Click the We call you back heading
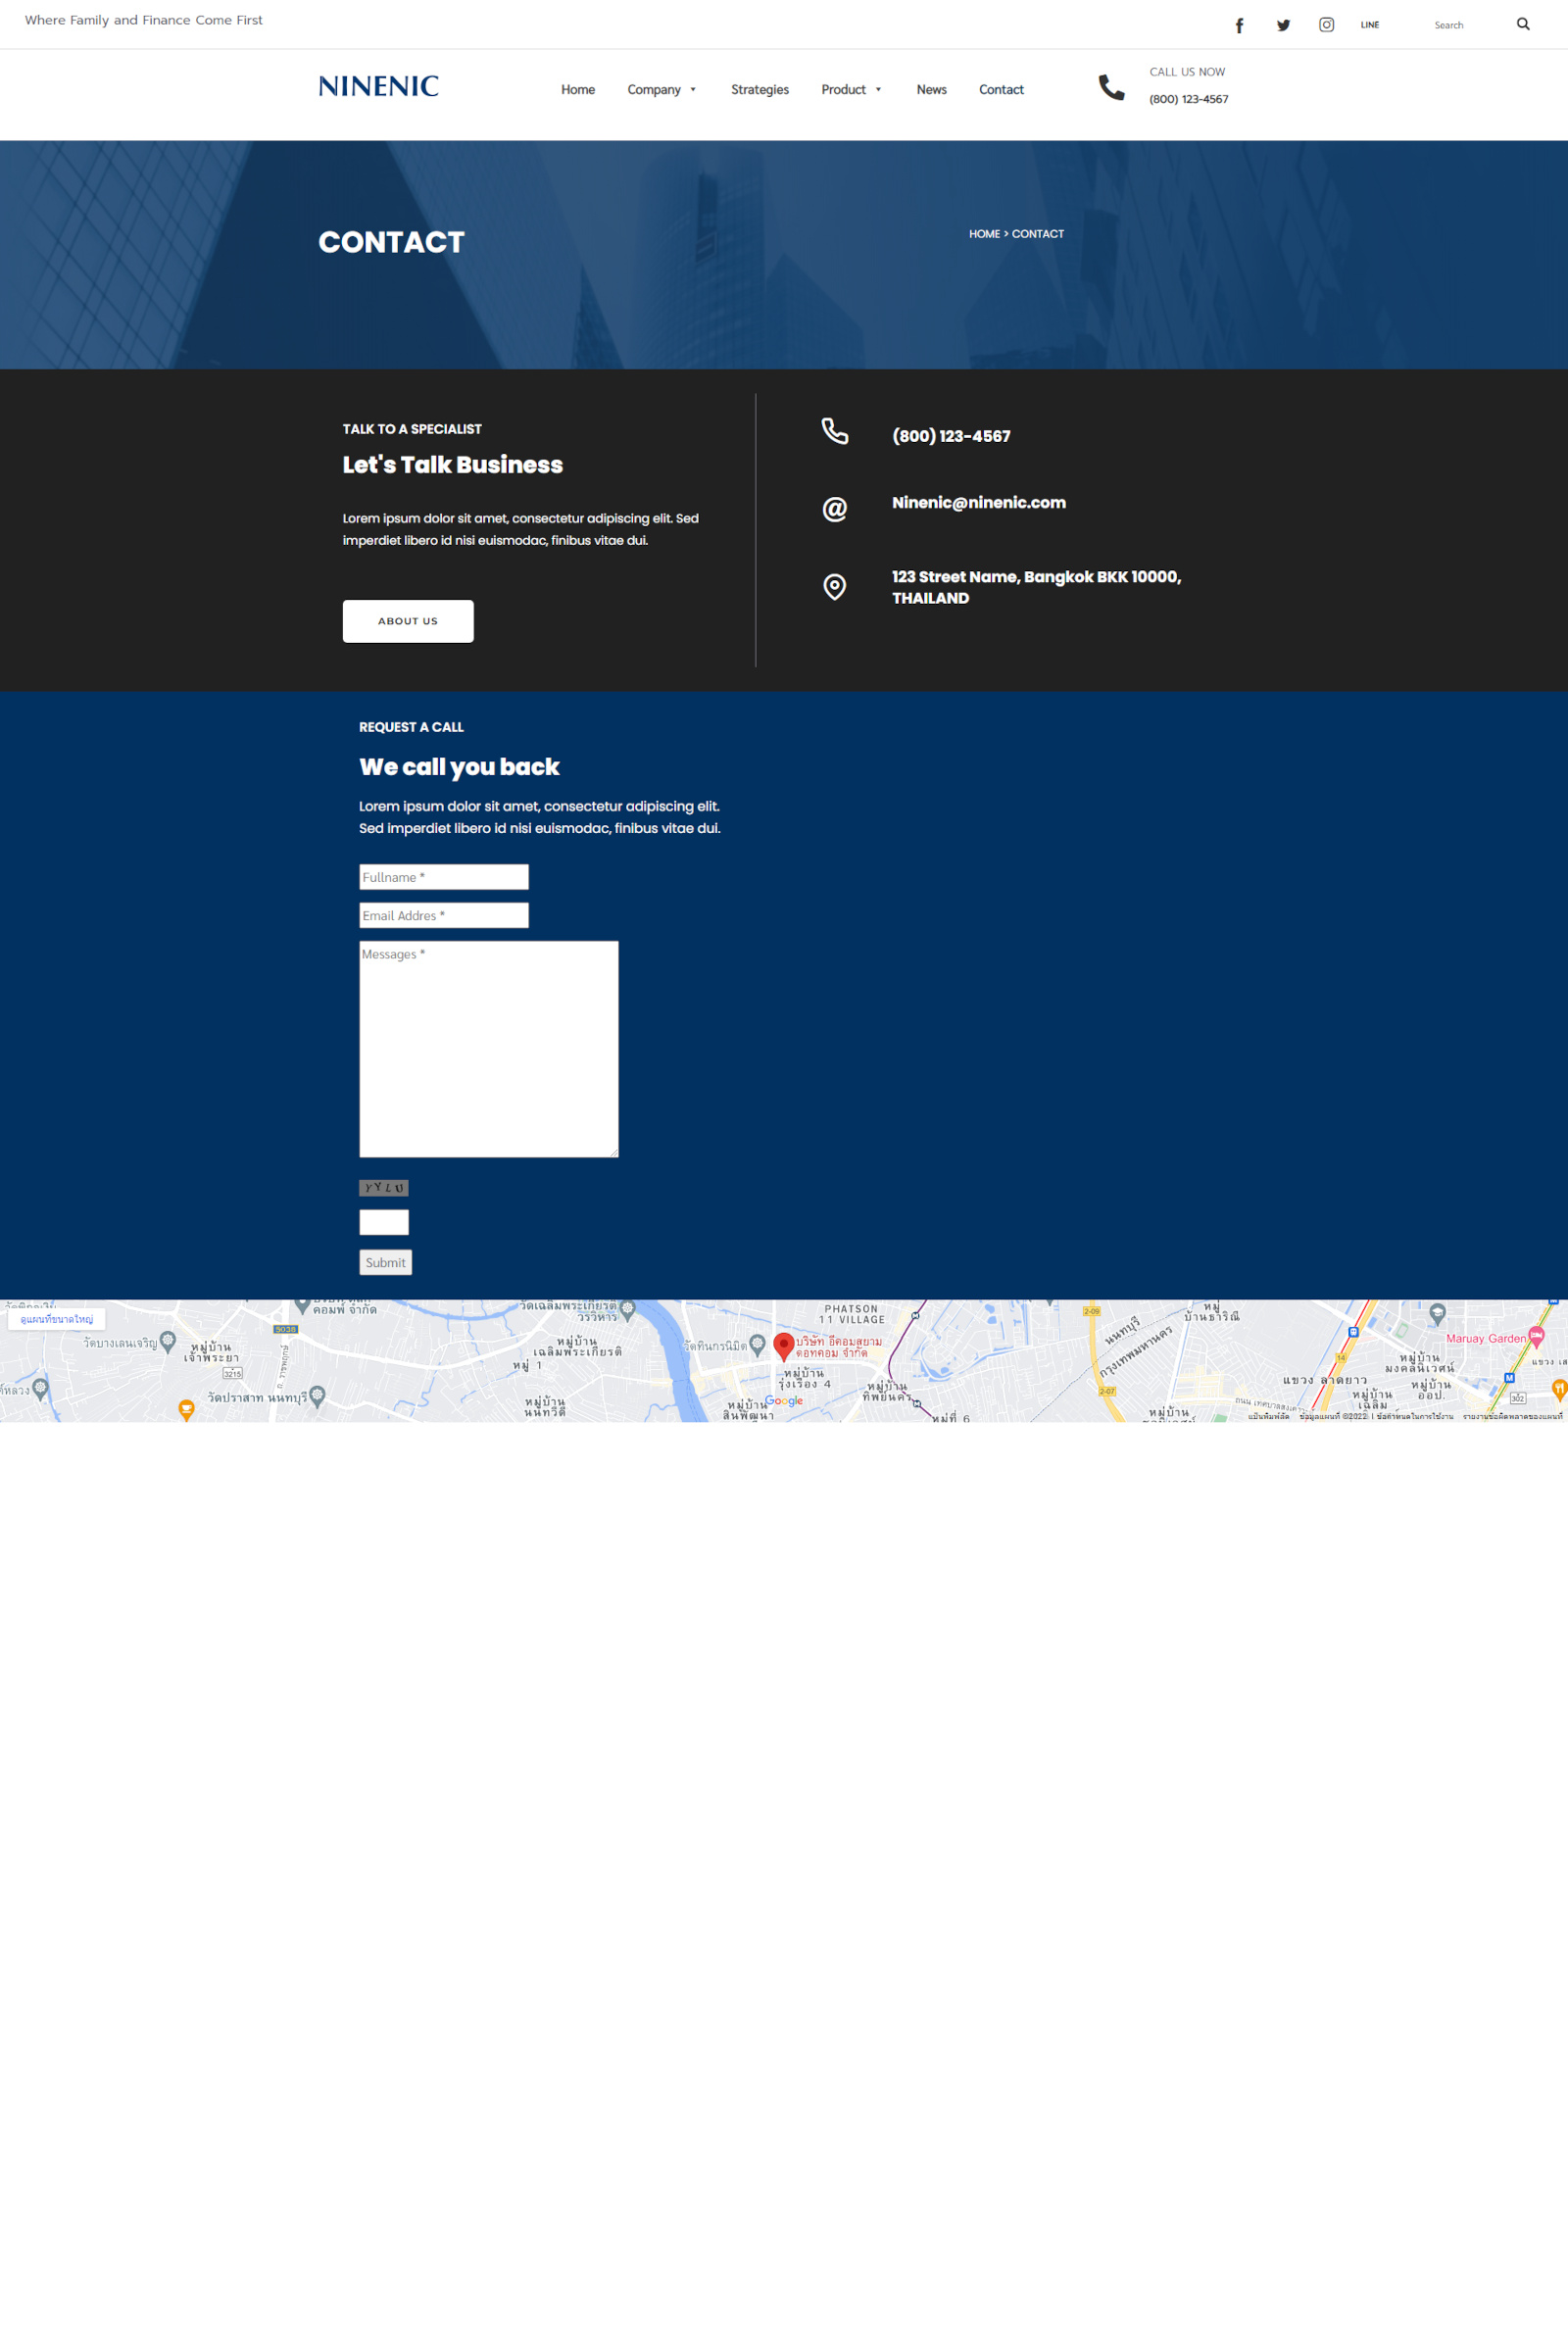1568x2352 pixels. coord(459,767)
